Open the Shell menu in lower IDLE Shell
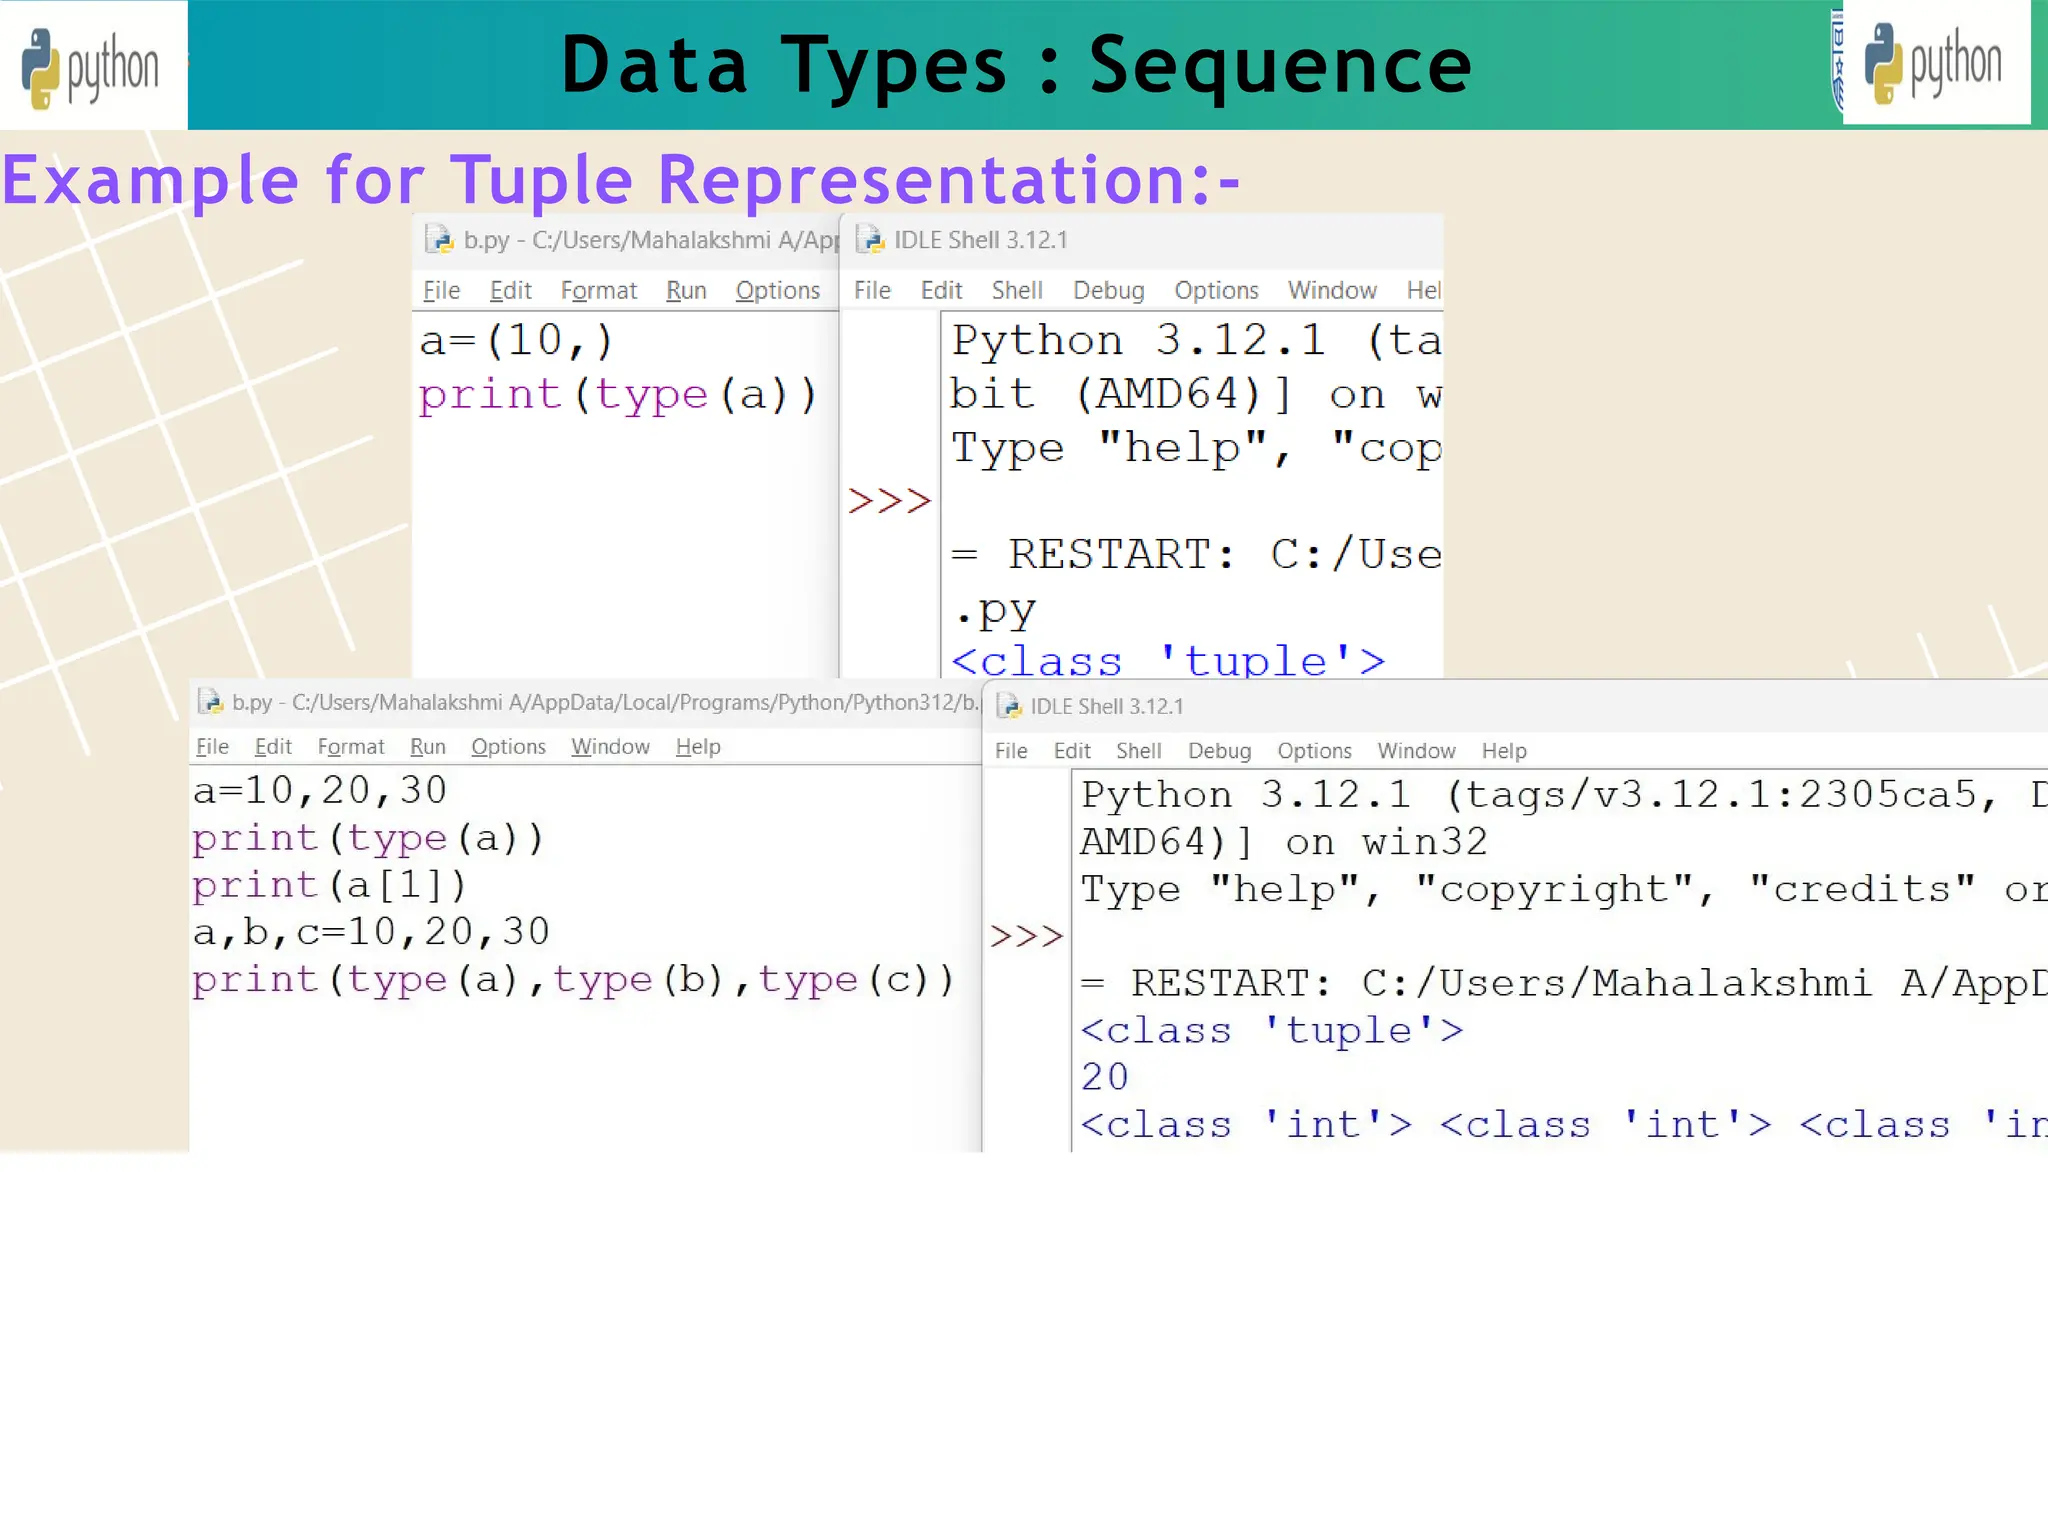2048x1536 pixels. (1138, 751)
